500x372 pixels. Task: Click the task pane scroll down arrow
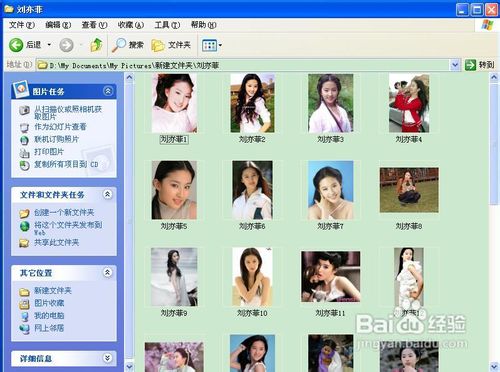(x=129, y=367)
